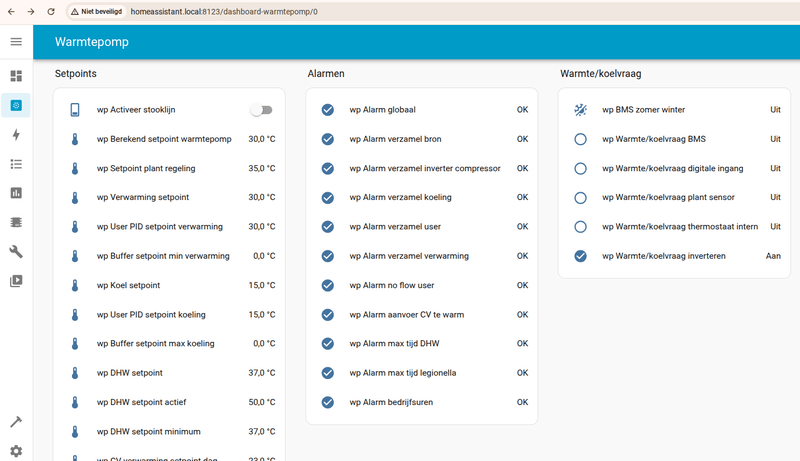Open wp Alarm max tijd DHW row
The width and height of the screenshot is (800, 461).
[422, 344]
